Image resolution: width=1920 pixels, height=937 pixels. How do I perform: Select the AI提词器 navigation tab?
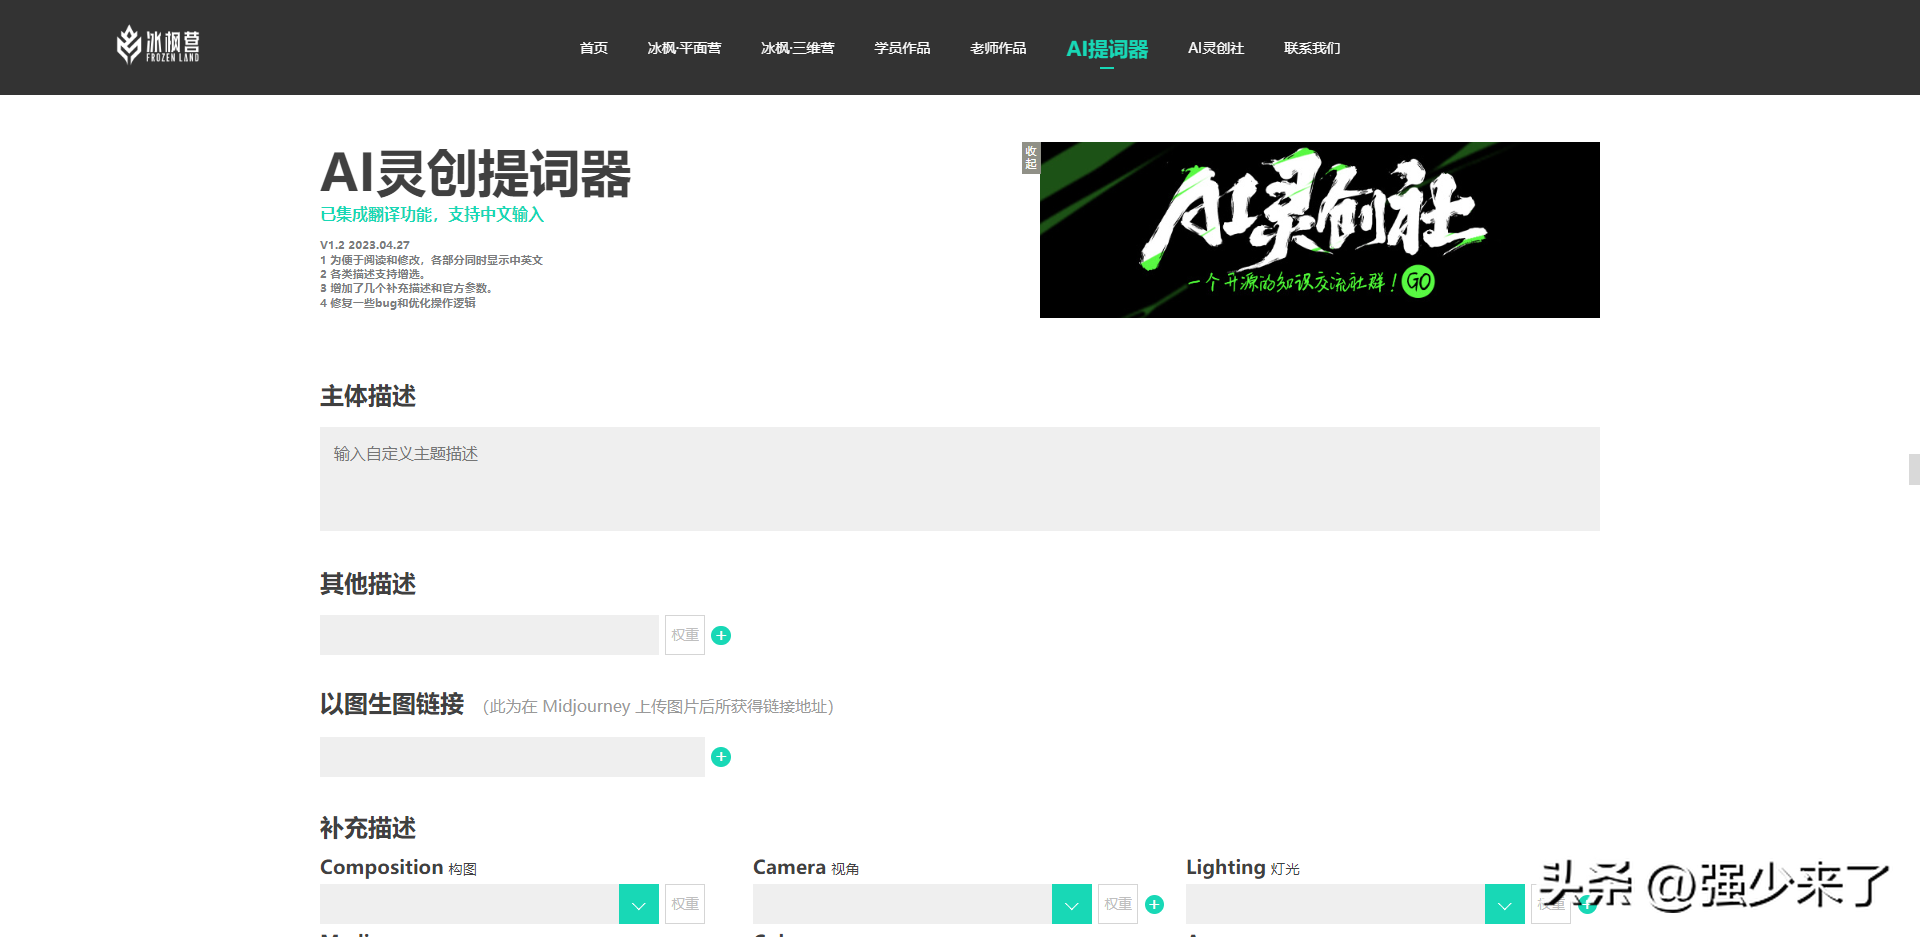pyautogui.click(x=1107, y=49)
